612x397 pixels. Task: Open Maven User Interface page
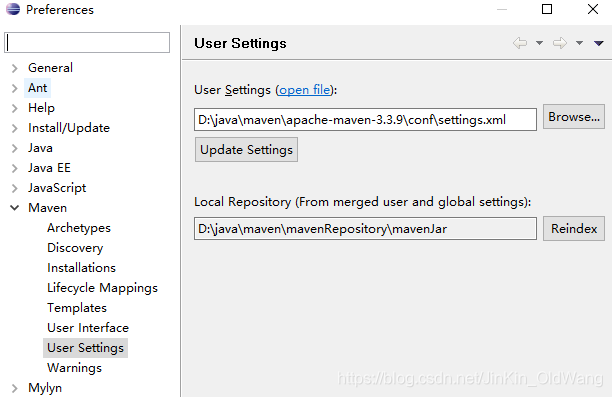pyautogui.click(x=88, y=328)
